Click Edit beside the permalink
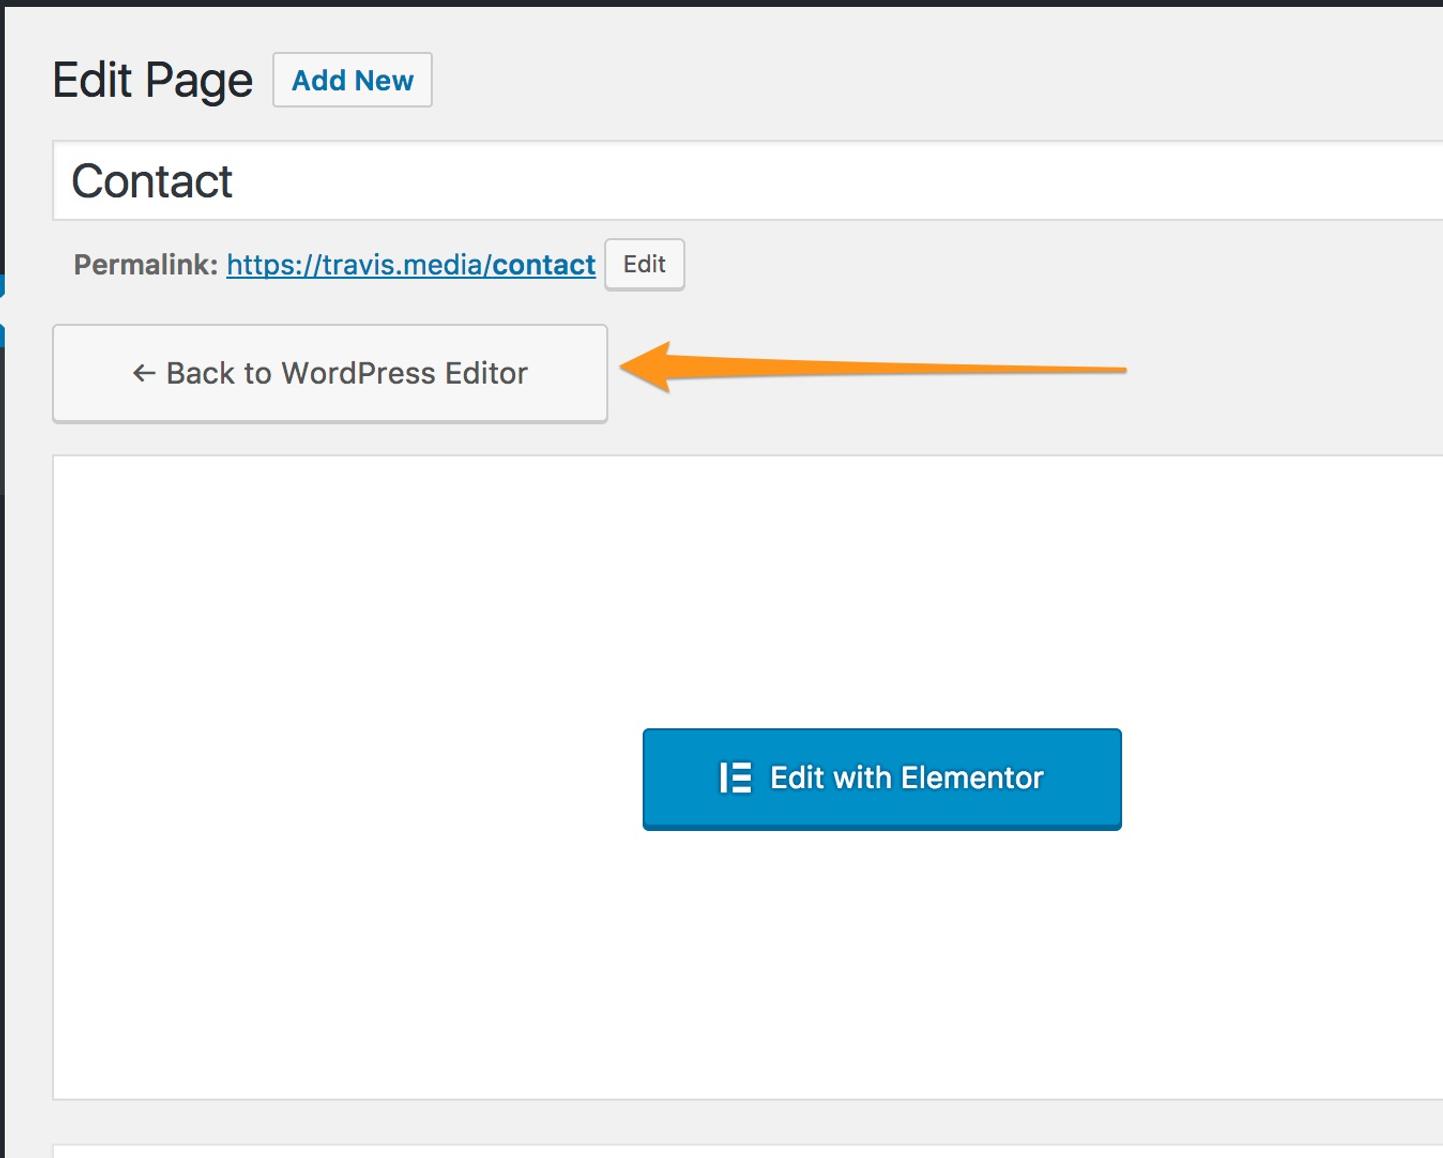Viewport: 1443px width, 1158px height. pyautogui.click(x=644, y=264)
